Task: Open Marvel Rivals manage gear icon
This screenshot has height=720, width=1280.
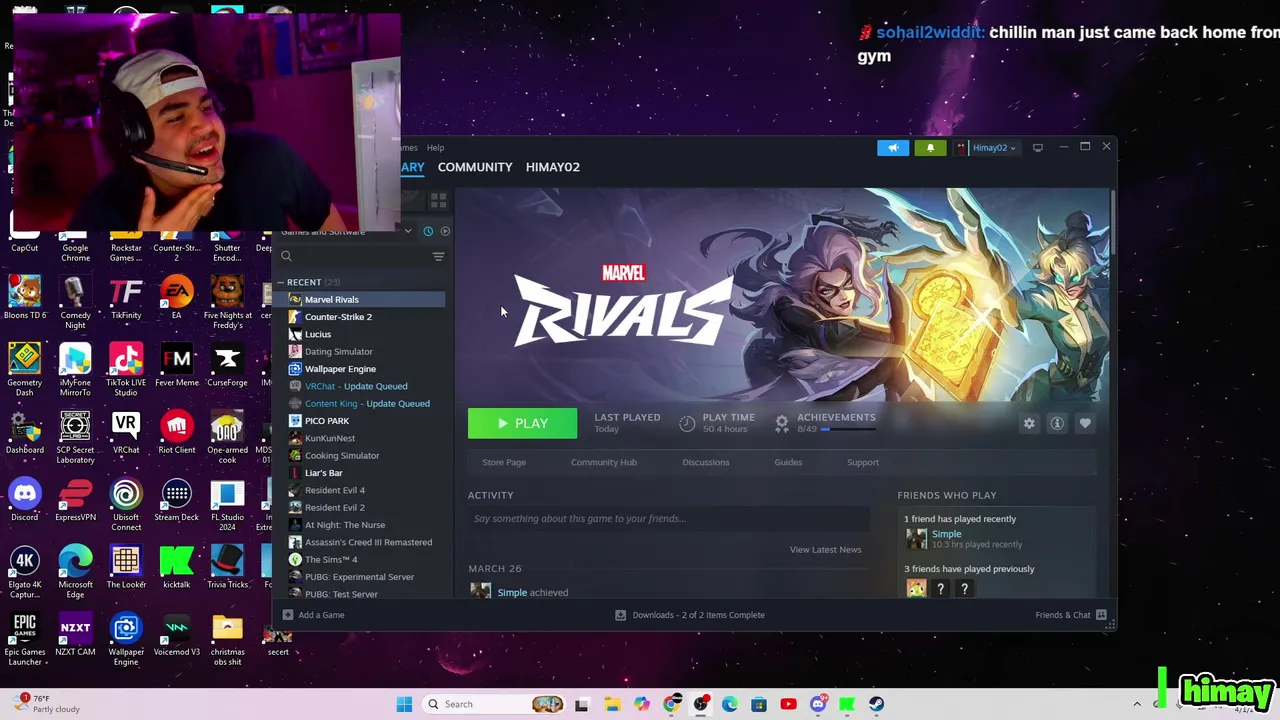Action: (1029, 423)
